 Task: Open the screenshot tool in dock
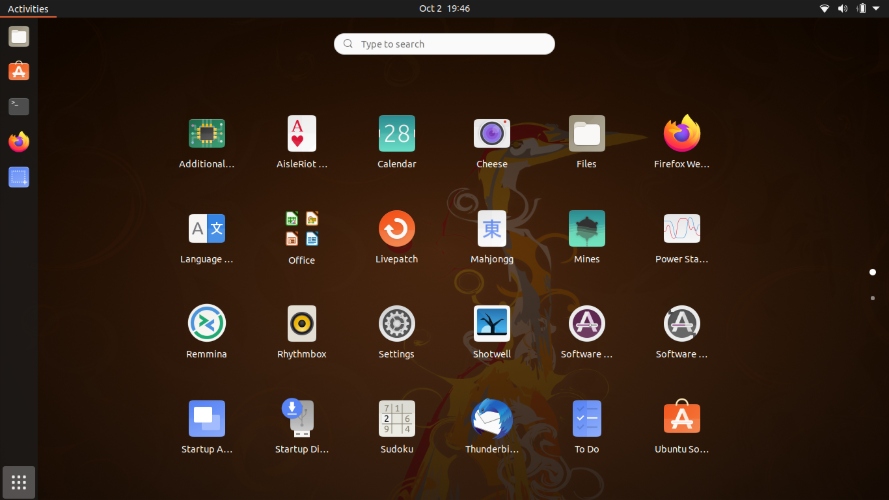coord(19,177)
